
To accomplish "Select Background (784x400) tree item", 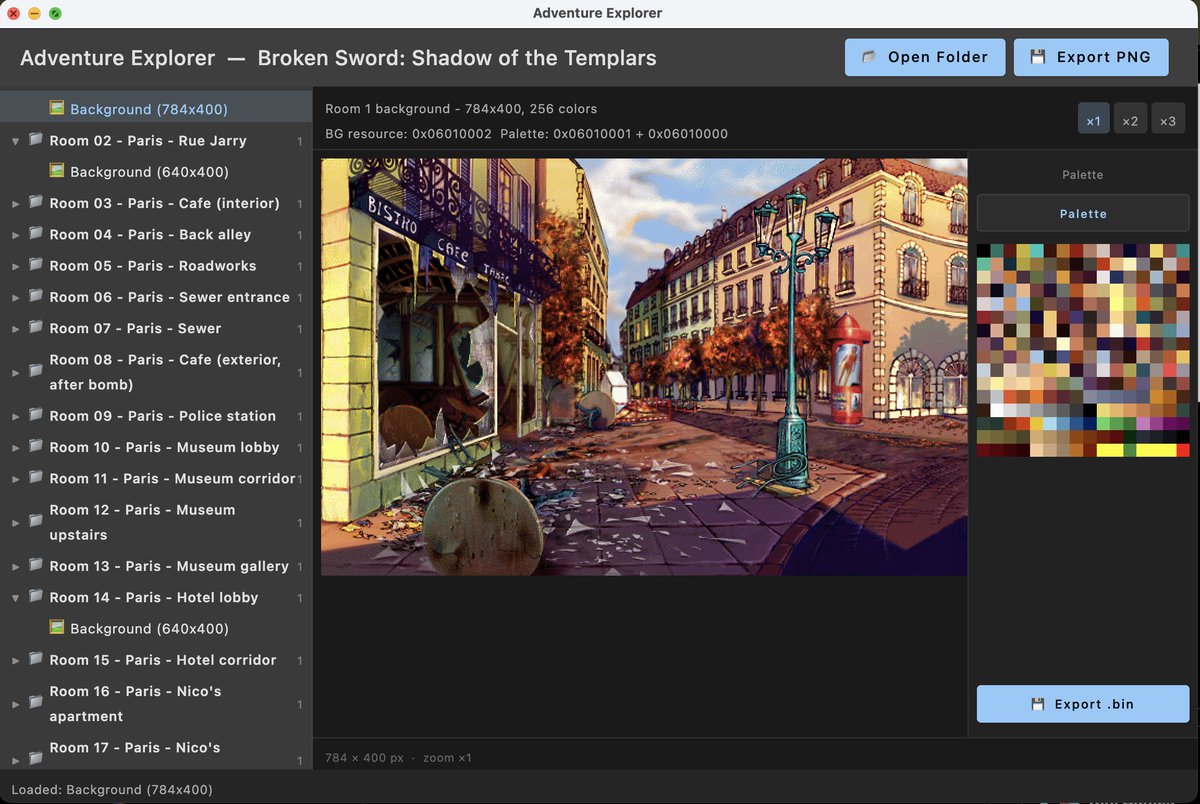I will [x=156, y=109].
